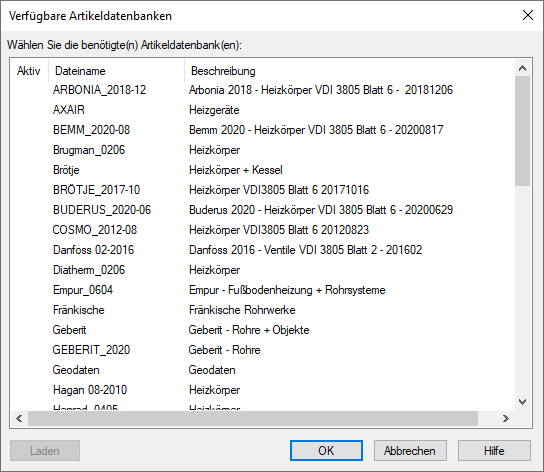Select the Empur_0604 entry

point(83,290)
